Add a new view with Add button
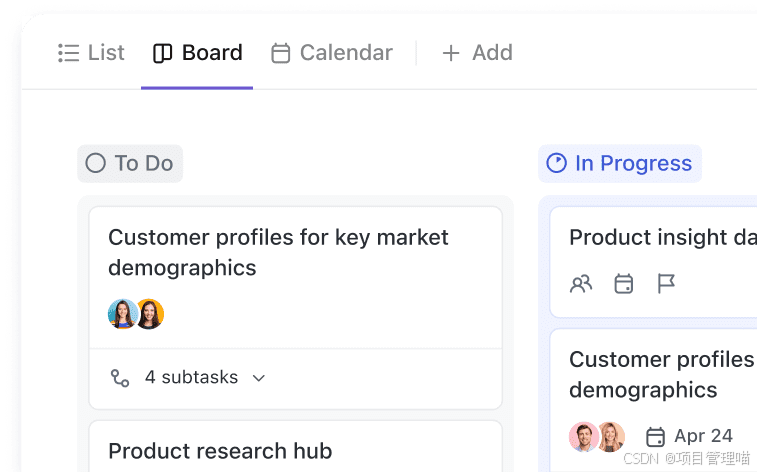This screenshot has width=757, height=472. (x=477, y=53)
